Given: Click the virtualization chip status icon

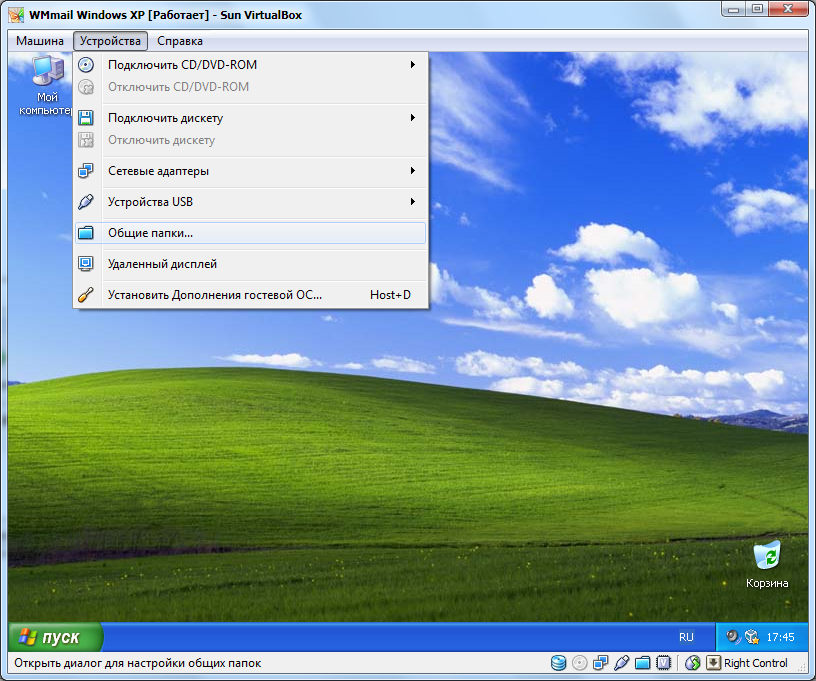Looking at the screenshot, I should tap(664, 663).
